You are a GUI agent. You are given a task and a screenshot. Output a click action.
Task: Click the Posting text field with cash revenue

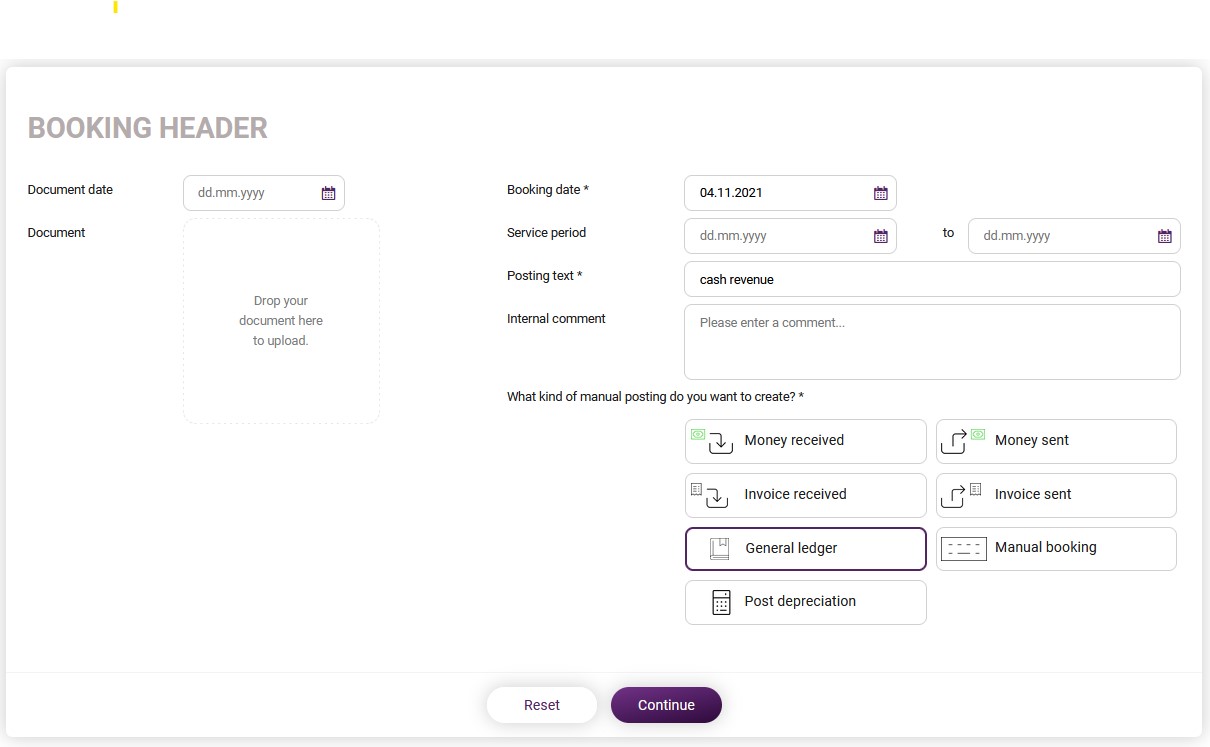(x=932, y=279)
